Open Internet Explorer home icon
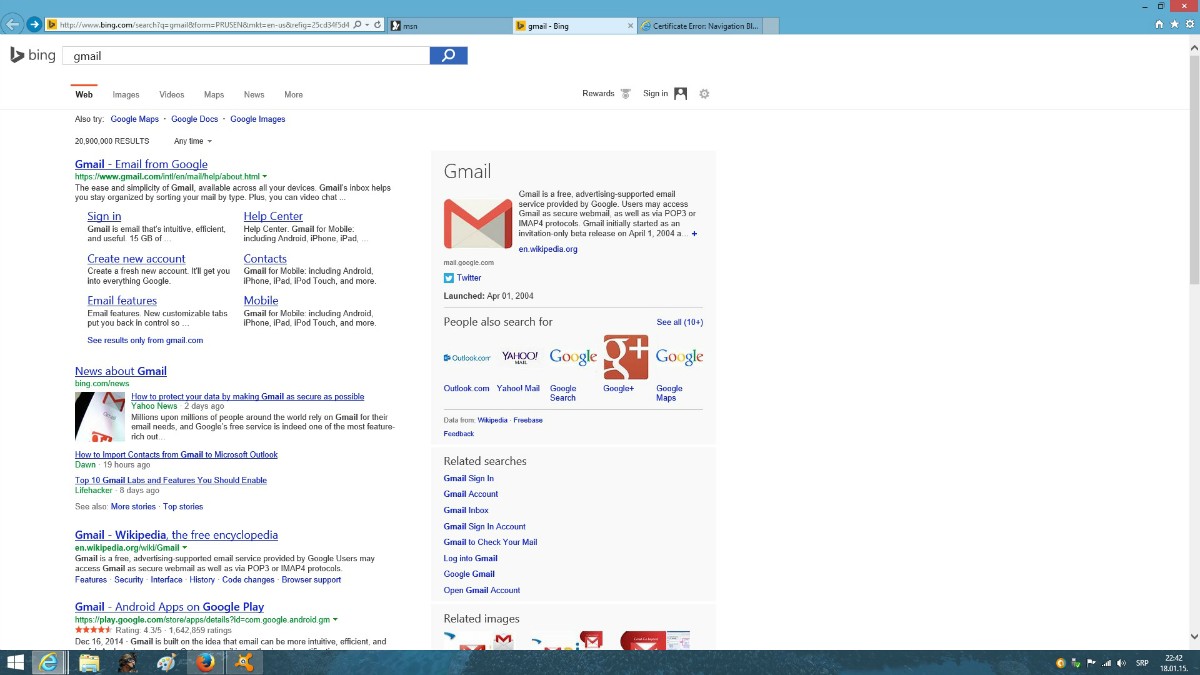 coord(1159,24)
